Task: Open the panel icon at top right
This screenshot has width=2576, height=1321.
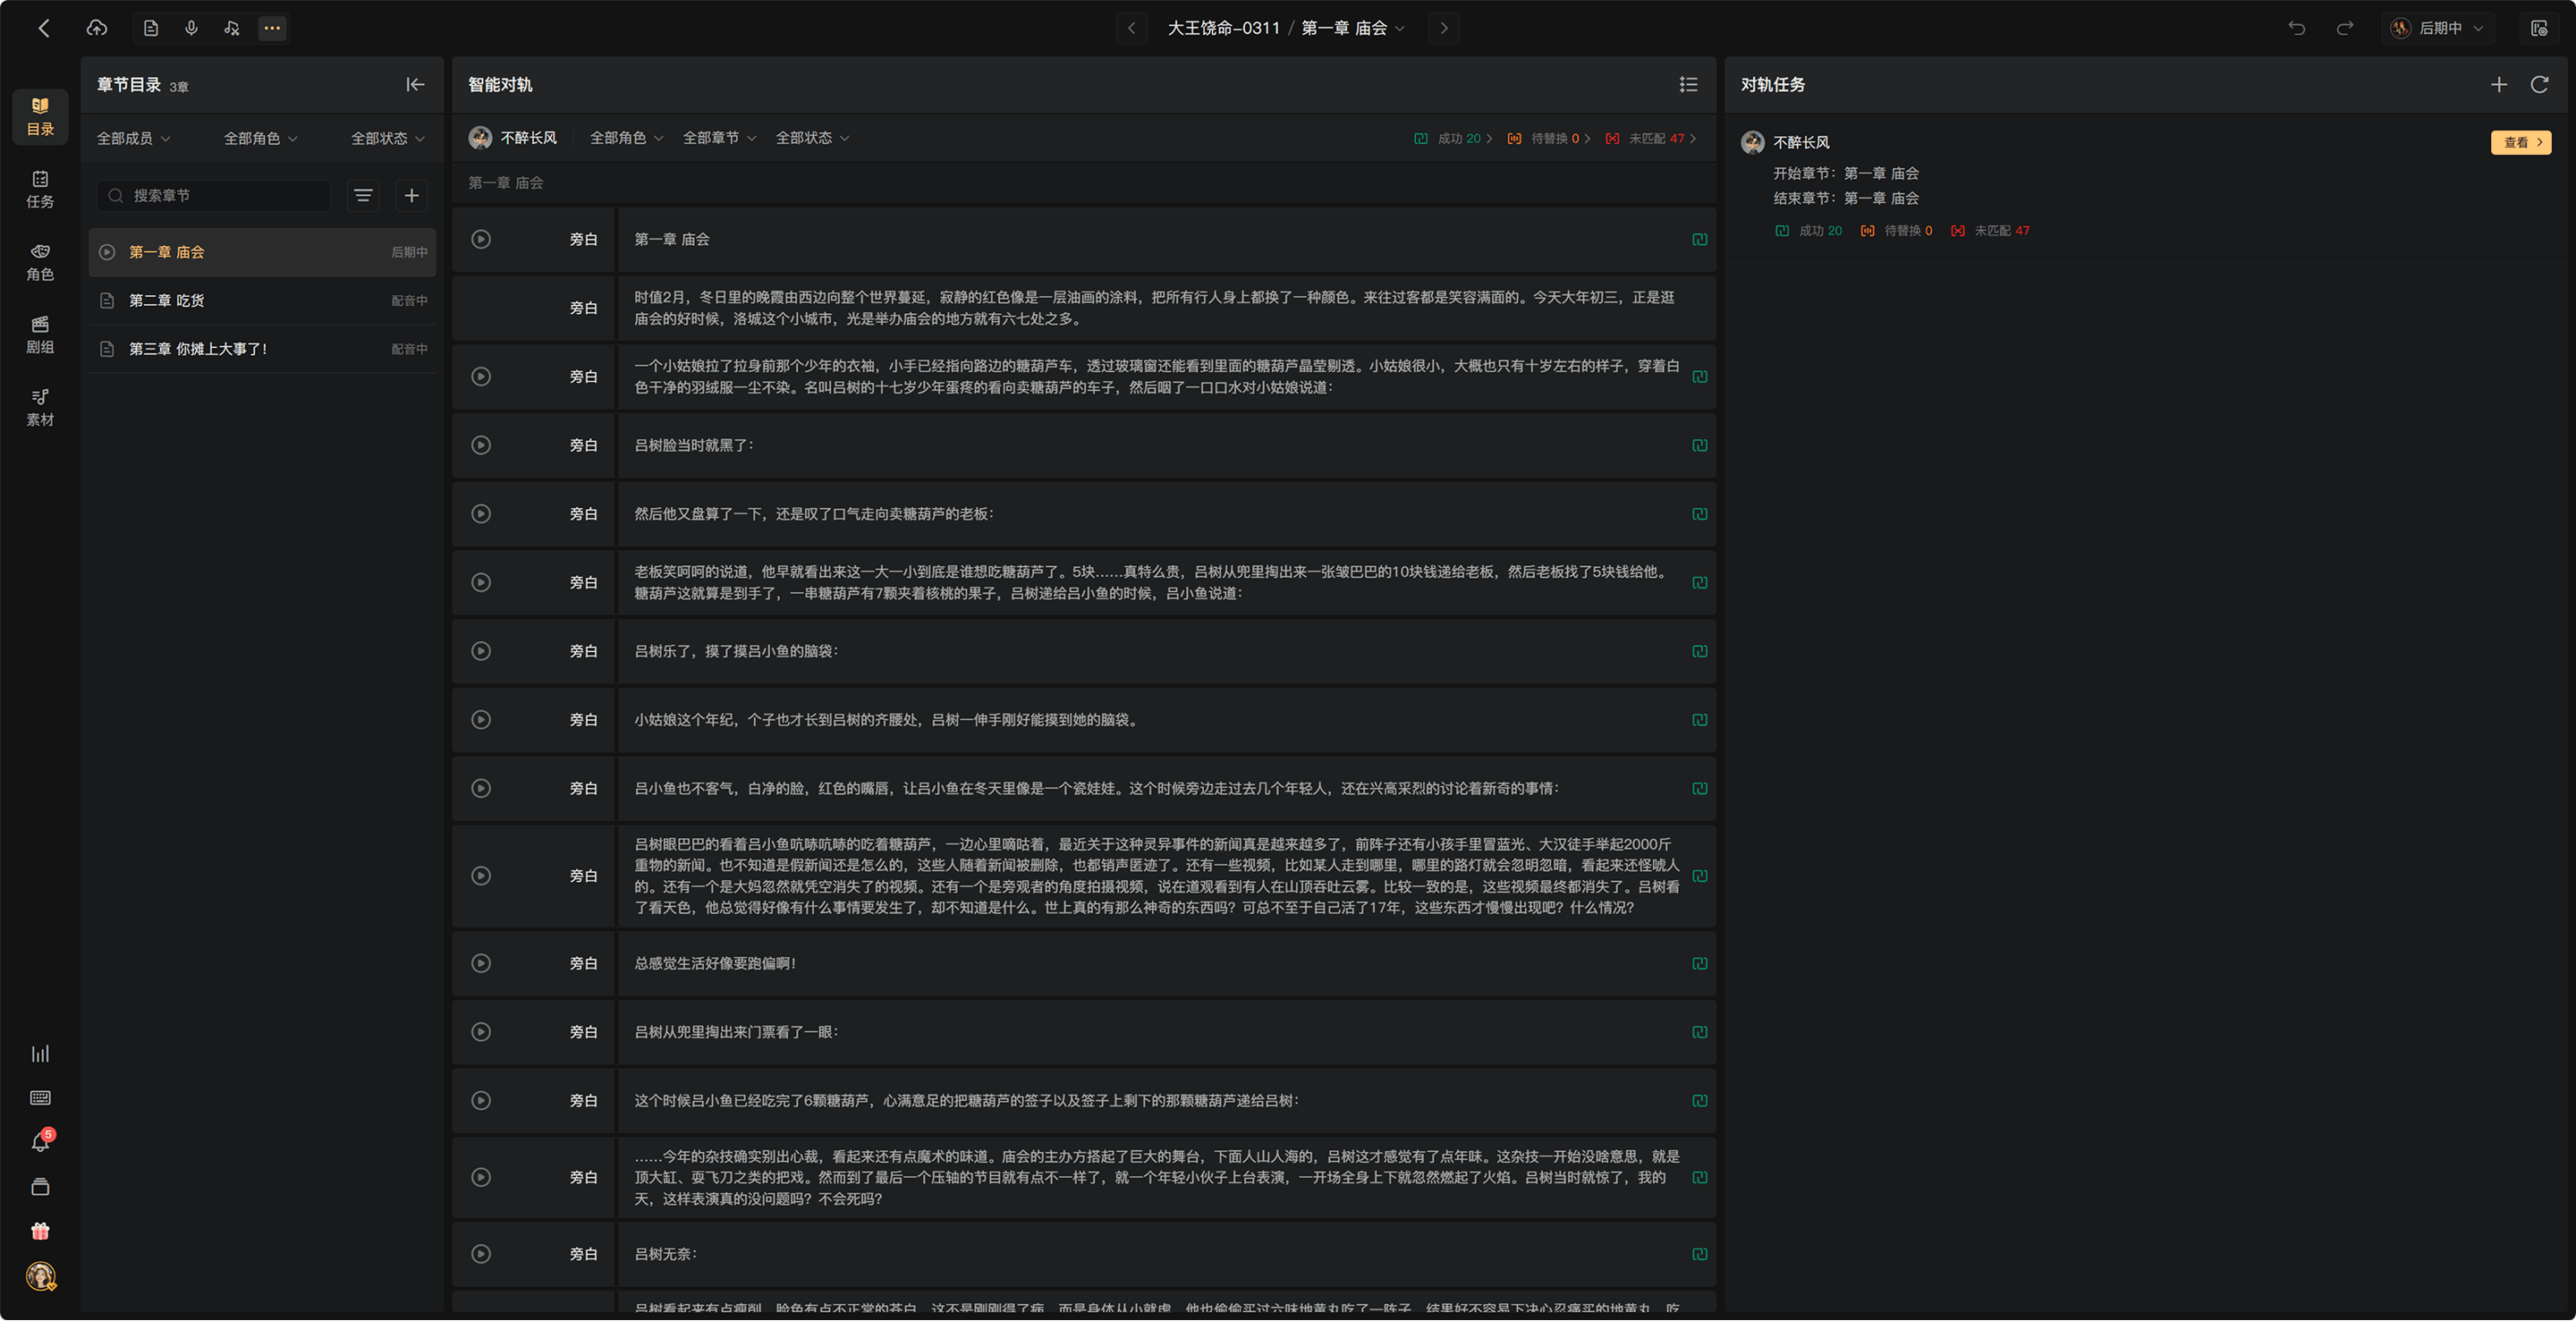Action: (x=2539, y=28)
